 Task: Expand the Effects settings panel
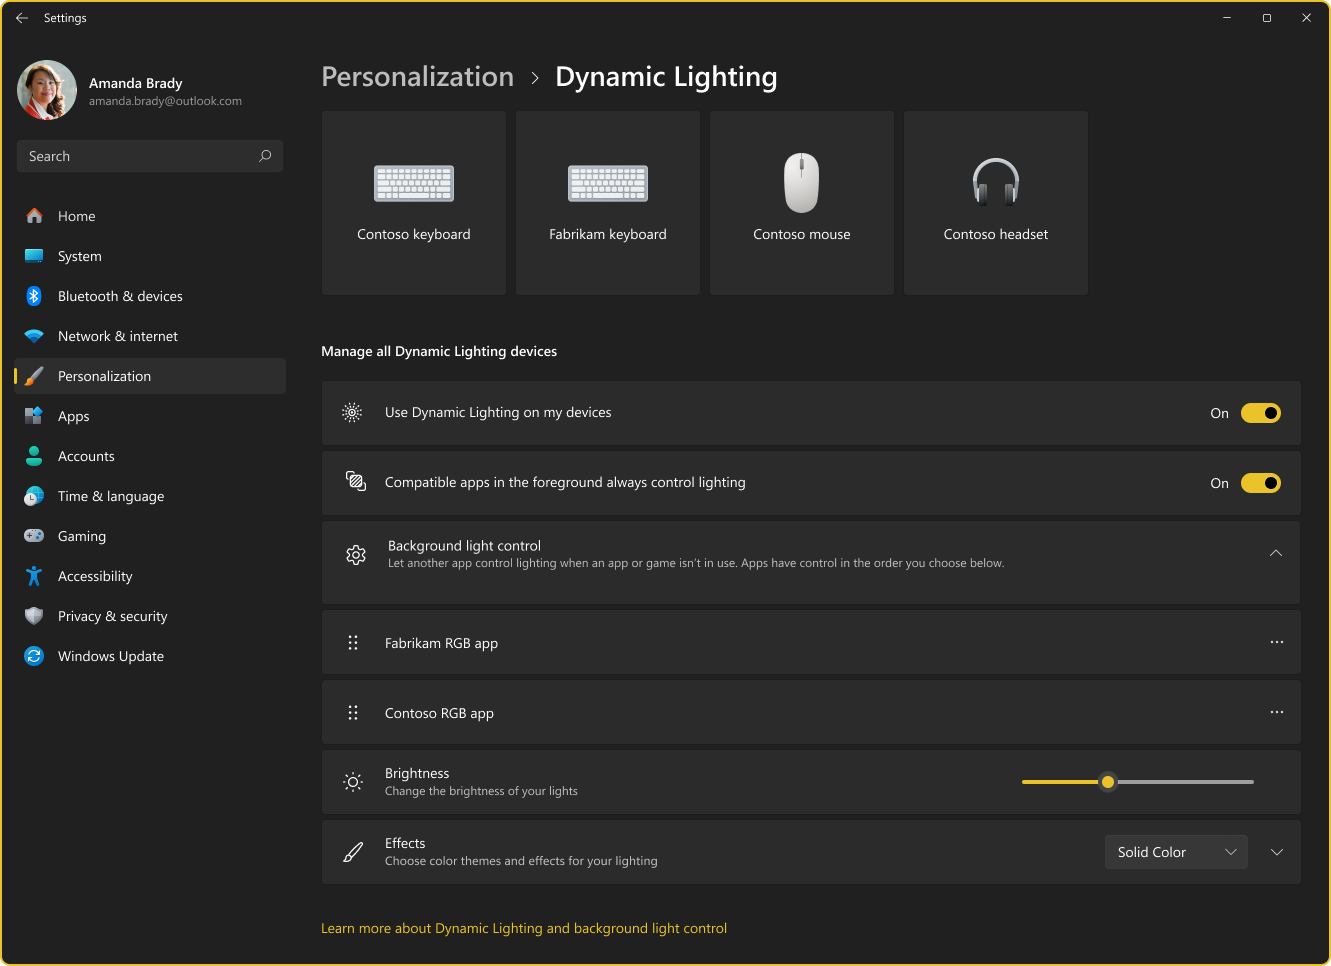[x=1277, y=852]
